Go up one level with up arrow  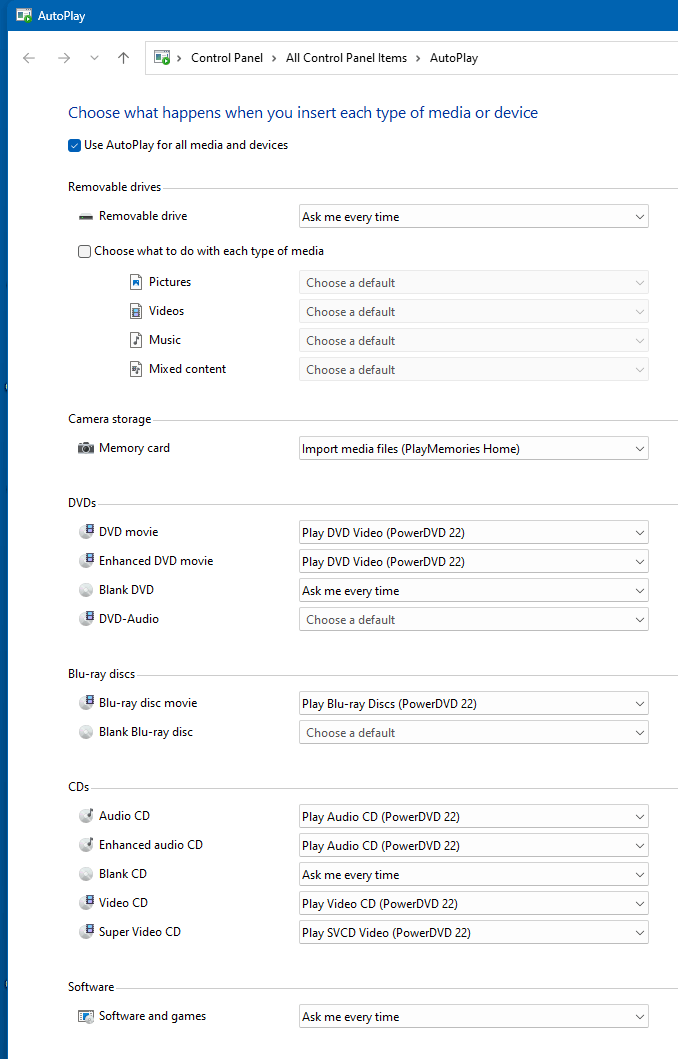[x=124, y=58]
